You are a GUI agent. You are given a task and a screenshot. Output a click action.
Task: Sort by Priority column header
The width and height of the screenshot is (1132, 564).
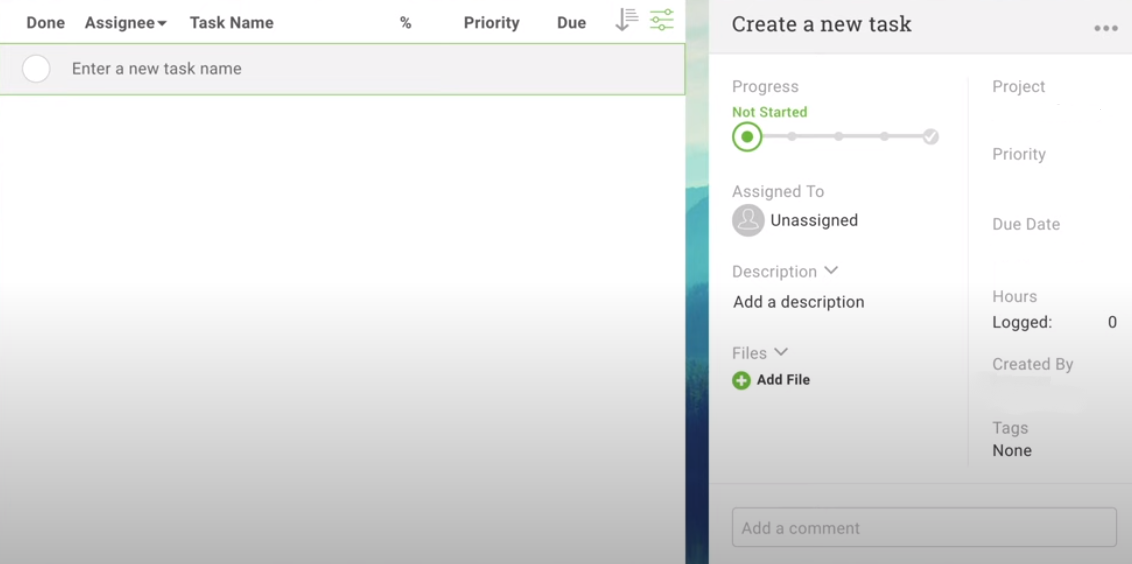coord(491,23)
